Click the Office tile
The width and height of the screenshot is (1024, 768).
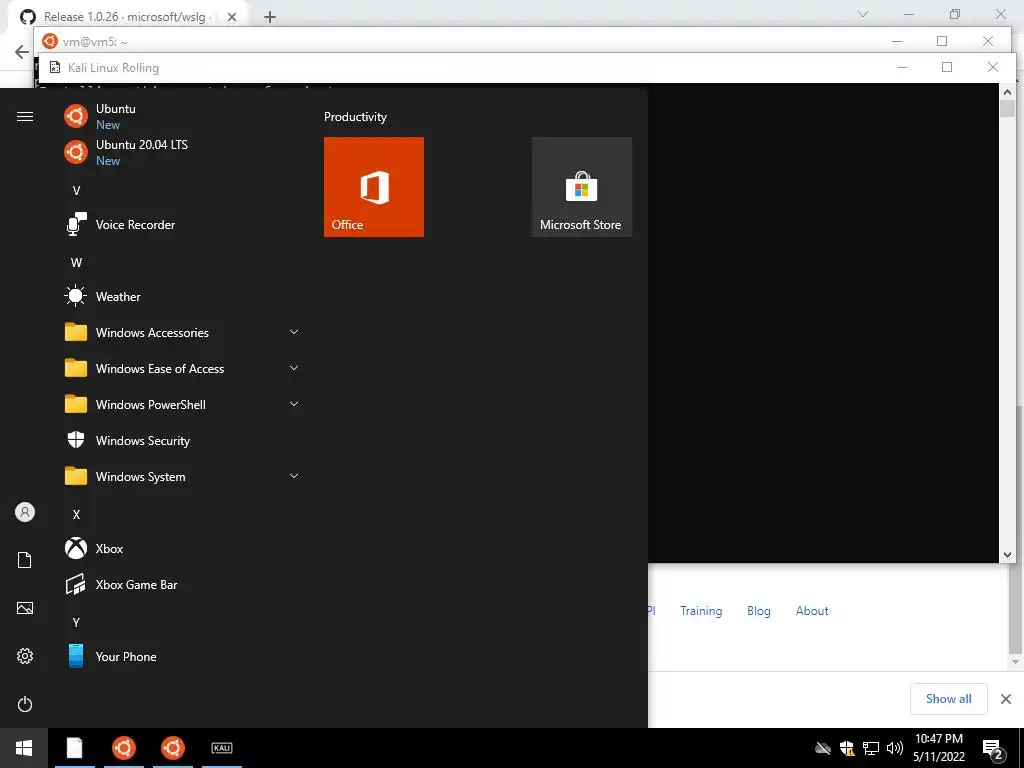coord(374,187)
